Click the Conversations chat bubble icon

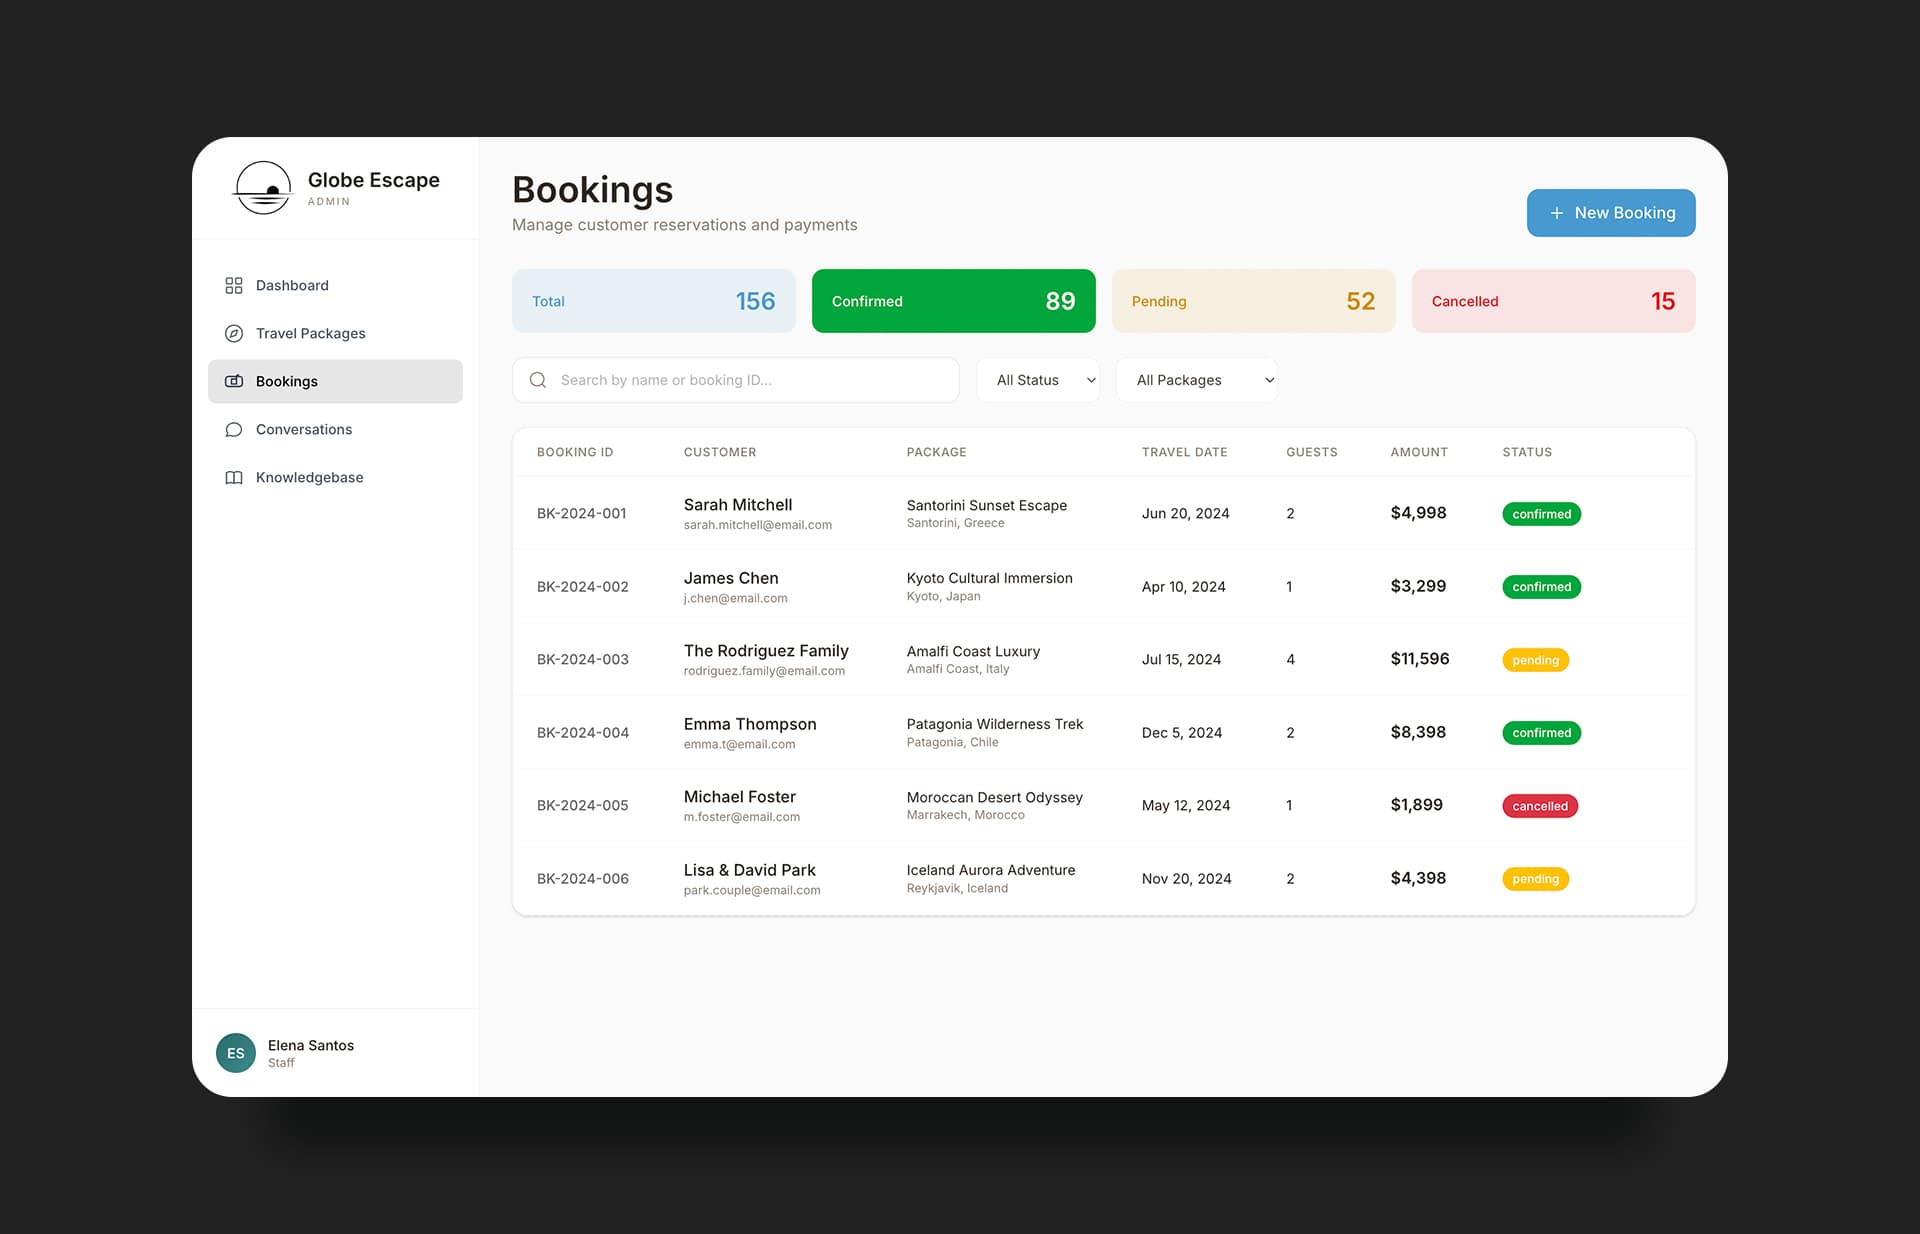234,430
